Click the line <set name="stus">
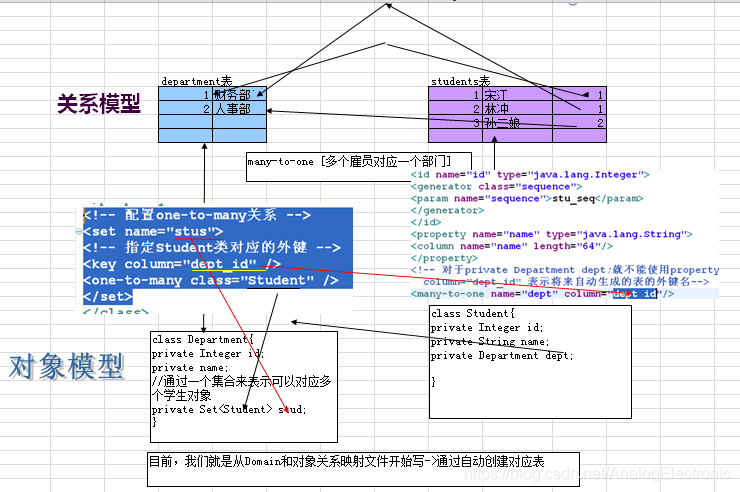 pyautogui.click(x=153, y=232)
